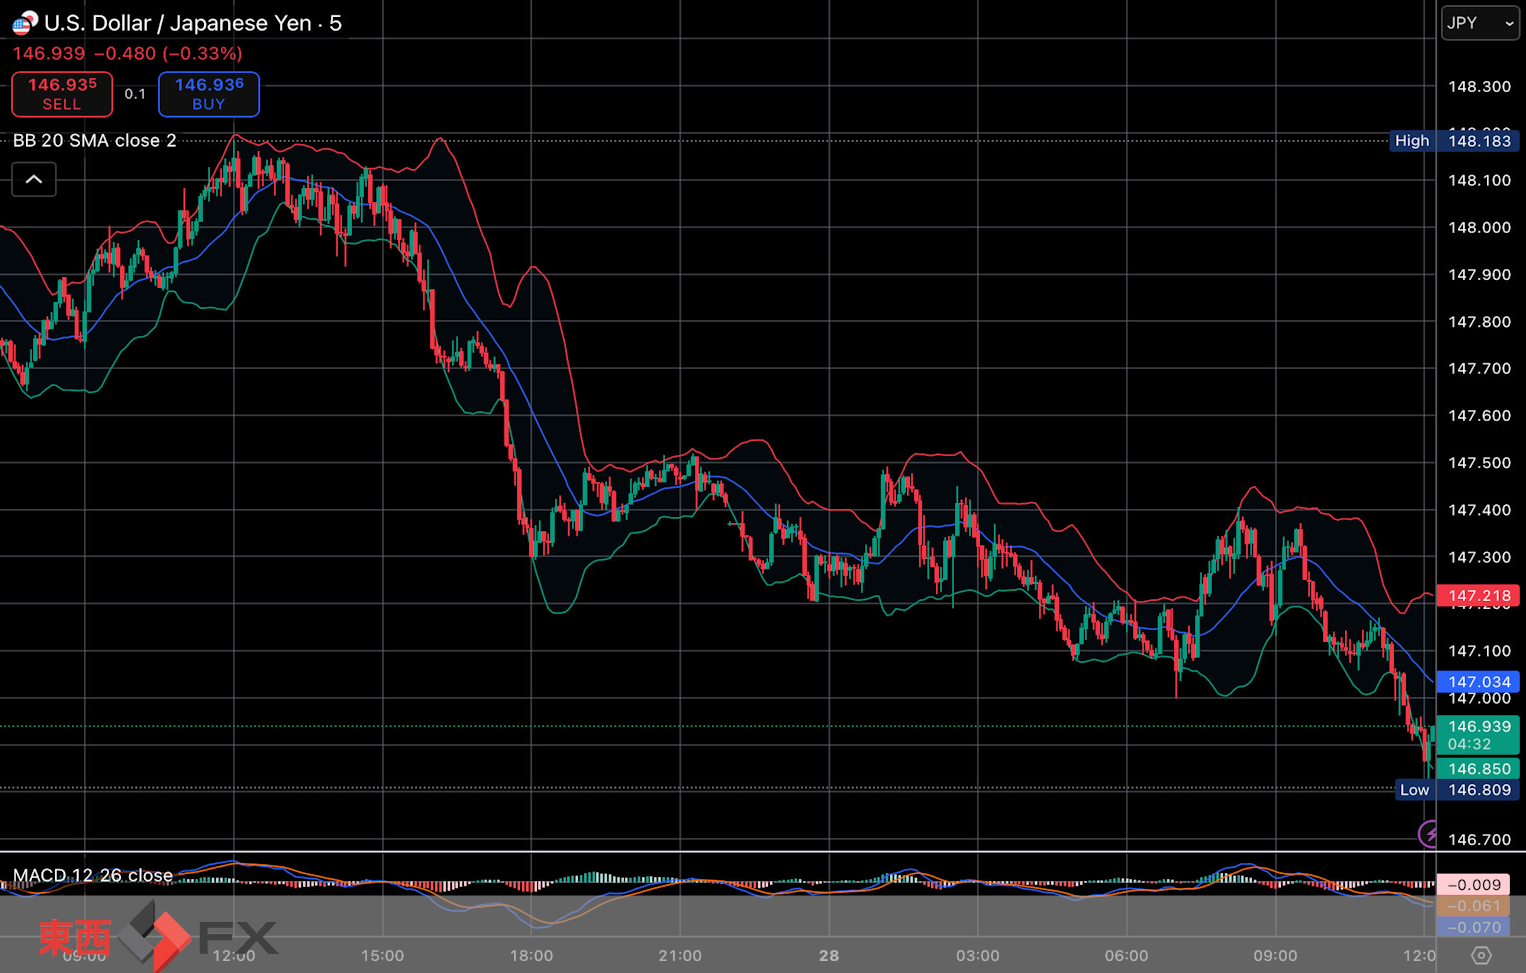Click the High 148.183 price label
This screenshot has width=1526, height=973.
click(1454, 141)
